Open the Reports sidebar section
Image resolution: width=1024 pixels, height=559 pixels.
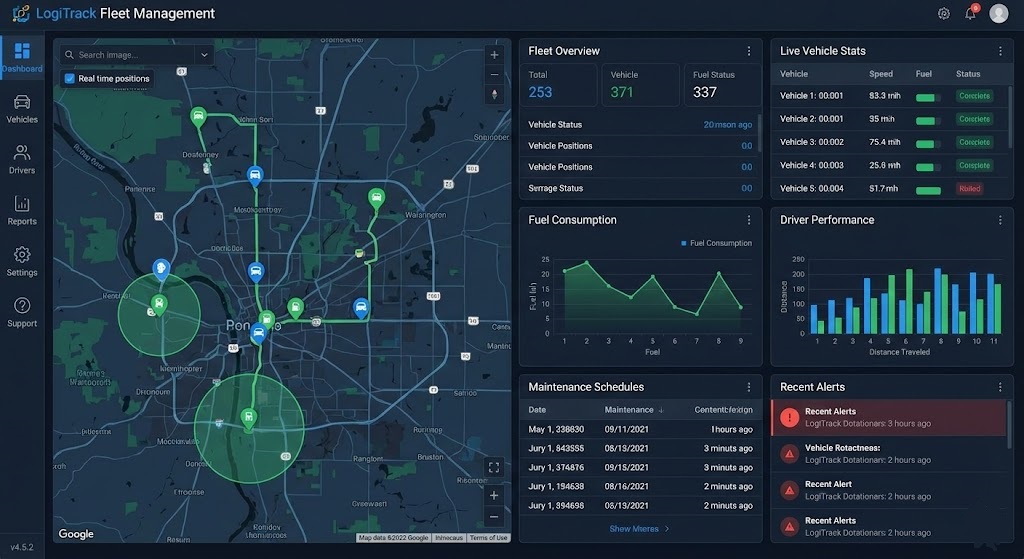point(22,210)
